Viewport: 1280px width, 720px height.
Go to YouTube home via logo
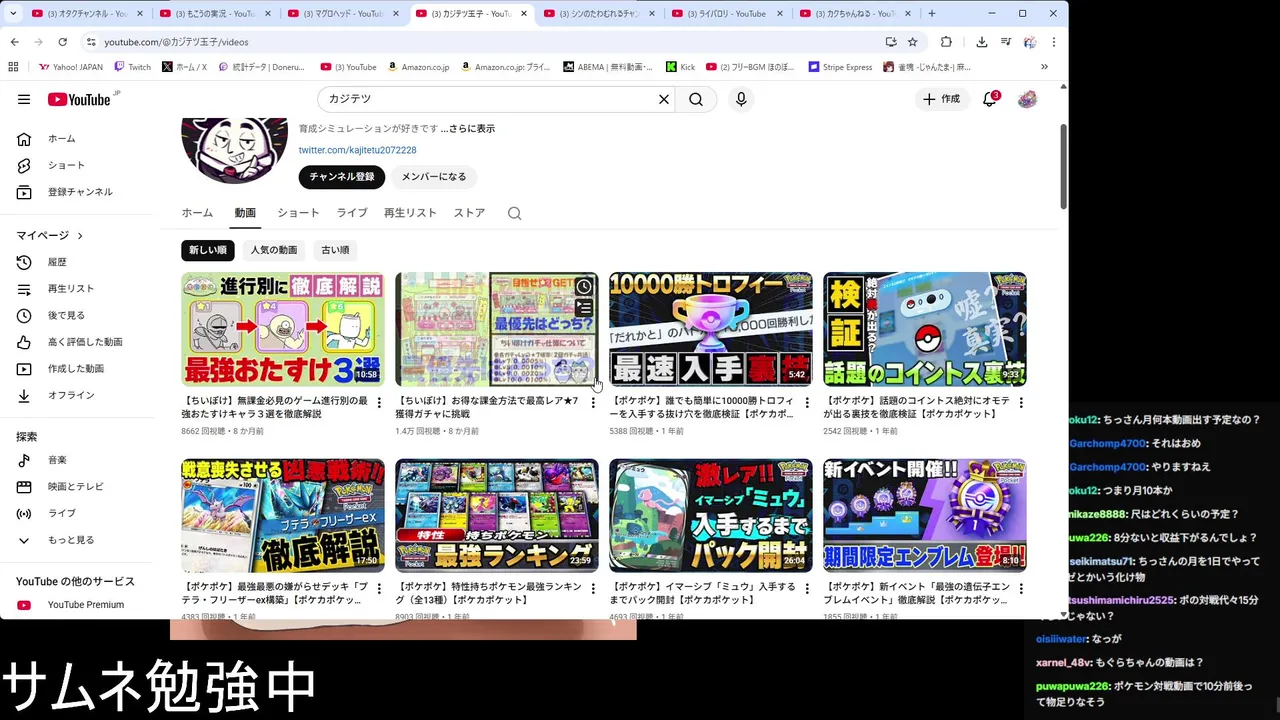click(79, 99)
